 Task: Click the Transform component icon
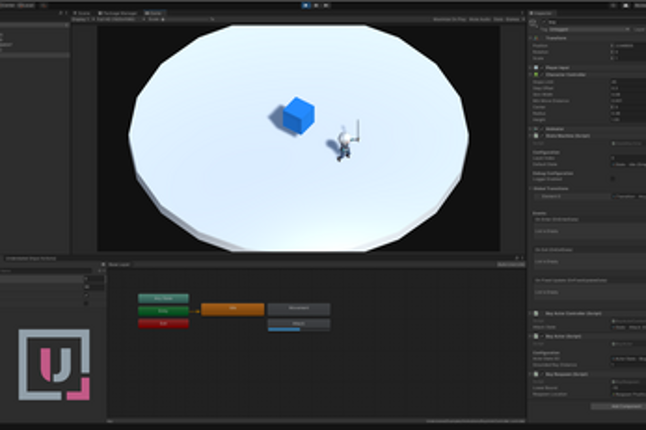[x=536, y=37]
